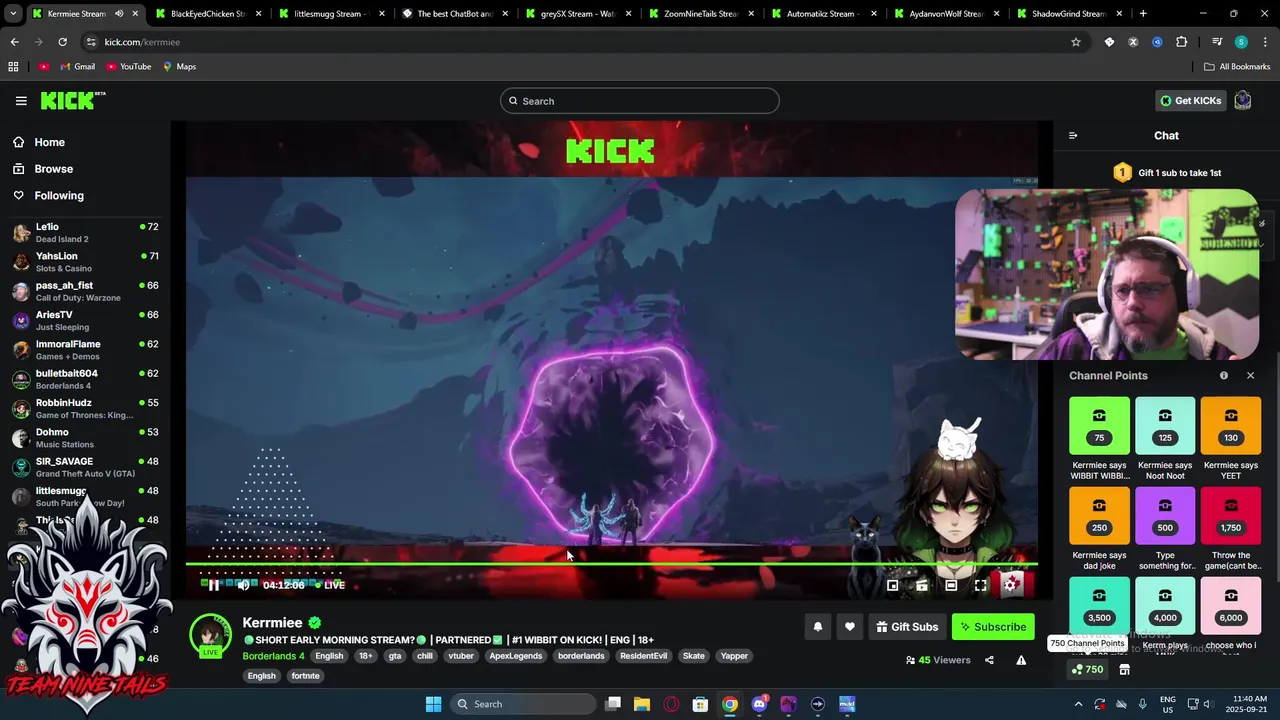This screenshot has height=720, width=1280.
Task: Open Channel Points info icon
Action: (x=1223, y=375)
